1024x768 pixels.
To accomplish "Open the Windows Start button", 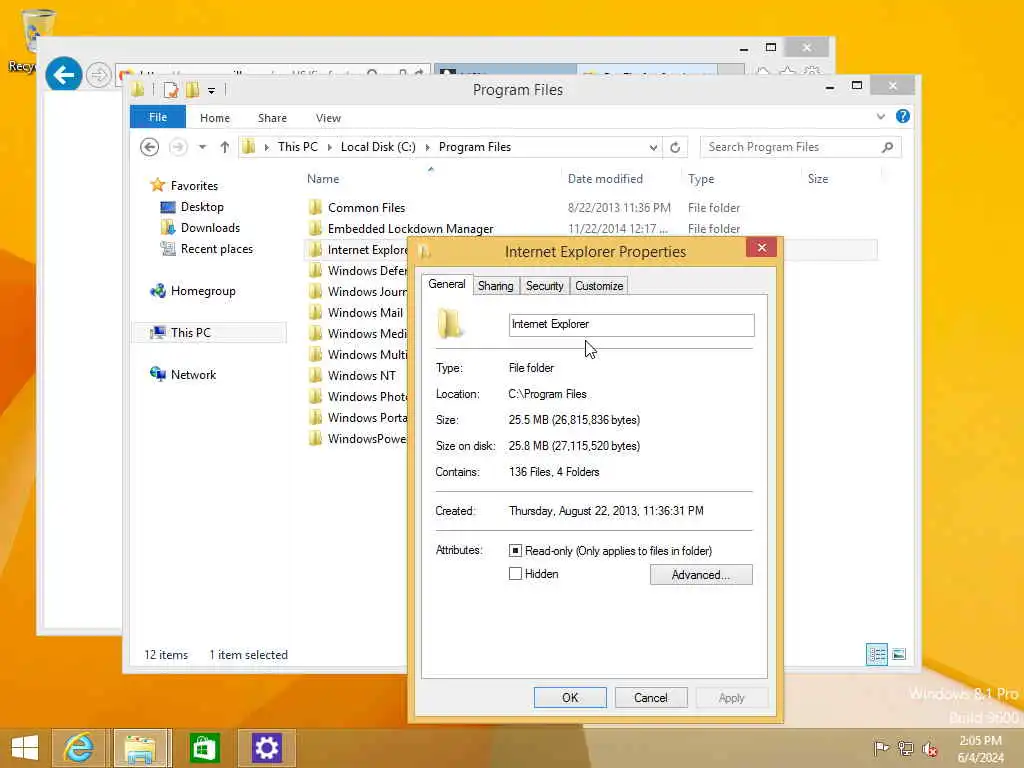I will 24,748.
